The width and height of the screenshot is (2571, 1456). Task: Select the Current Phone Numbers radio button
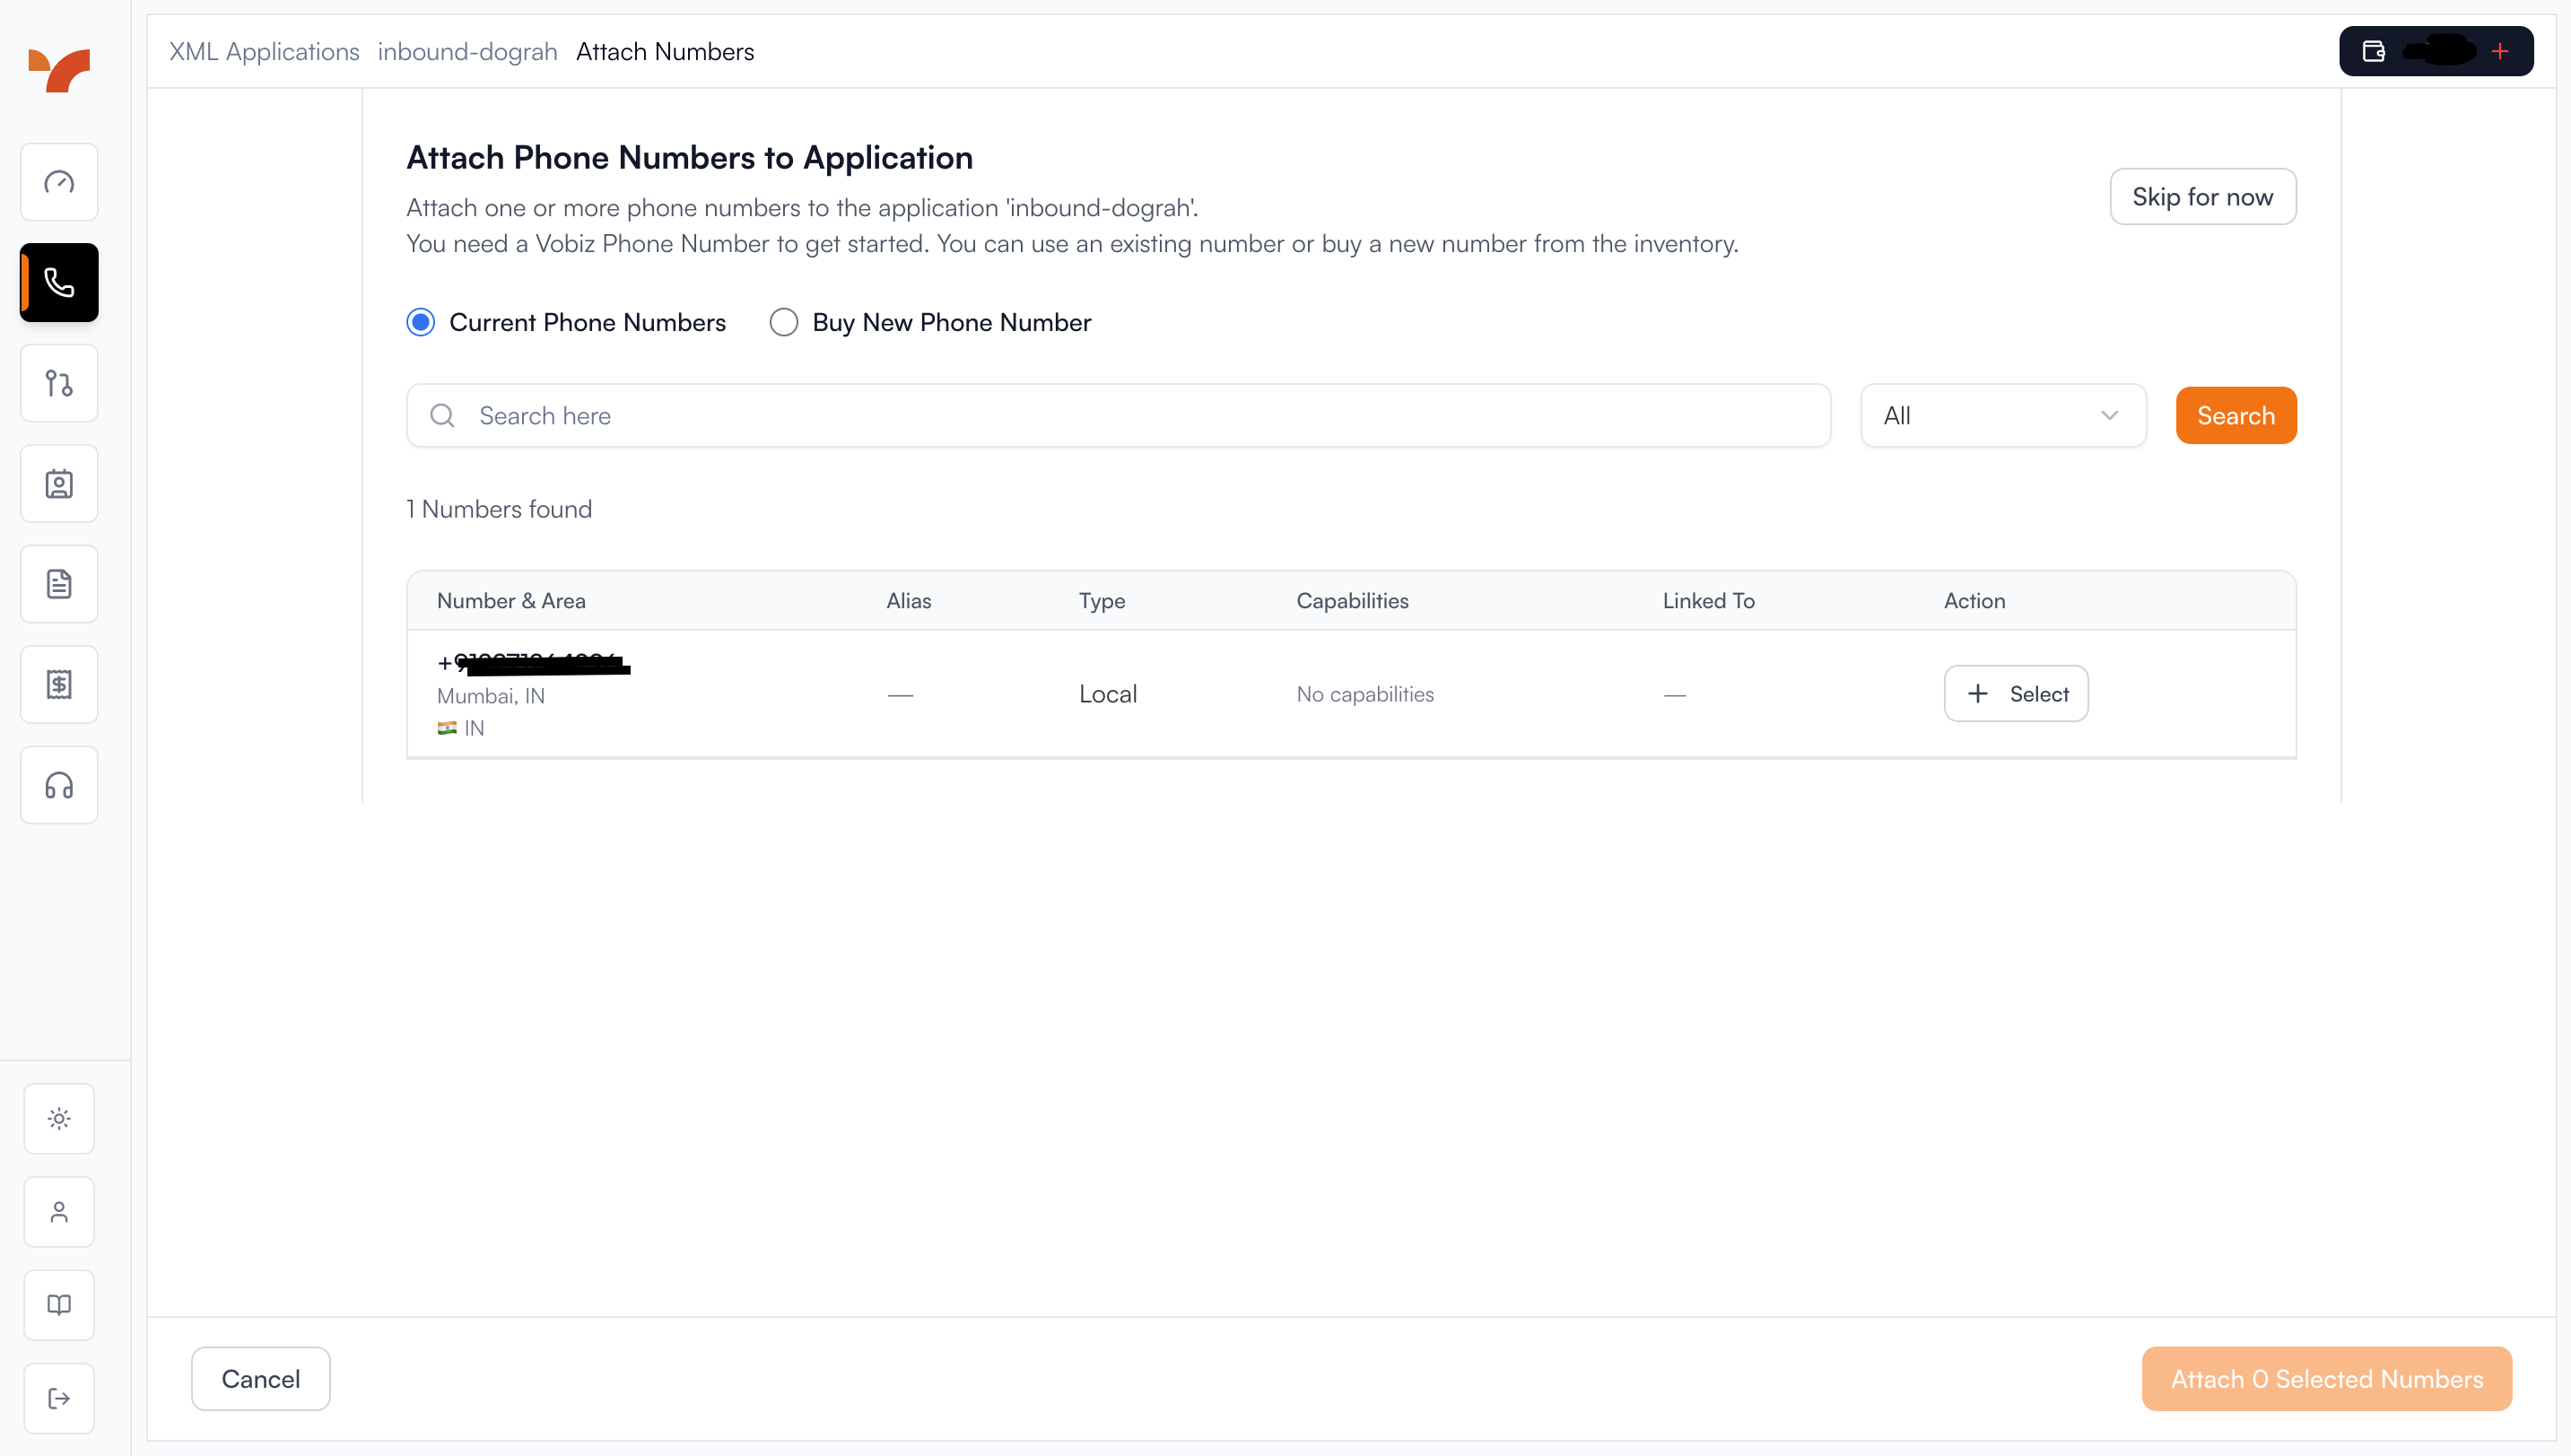421,322
